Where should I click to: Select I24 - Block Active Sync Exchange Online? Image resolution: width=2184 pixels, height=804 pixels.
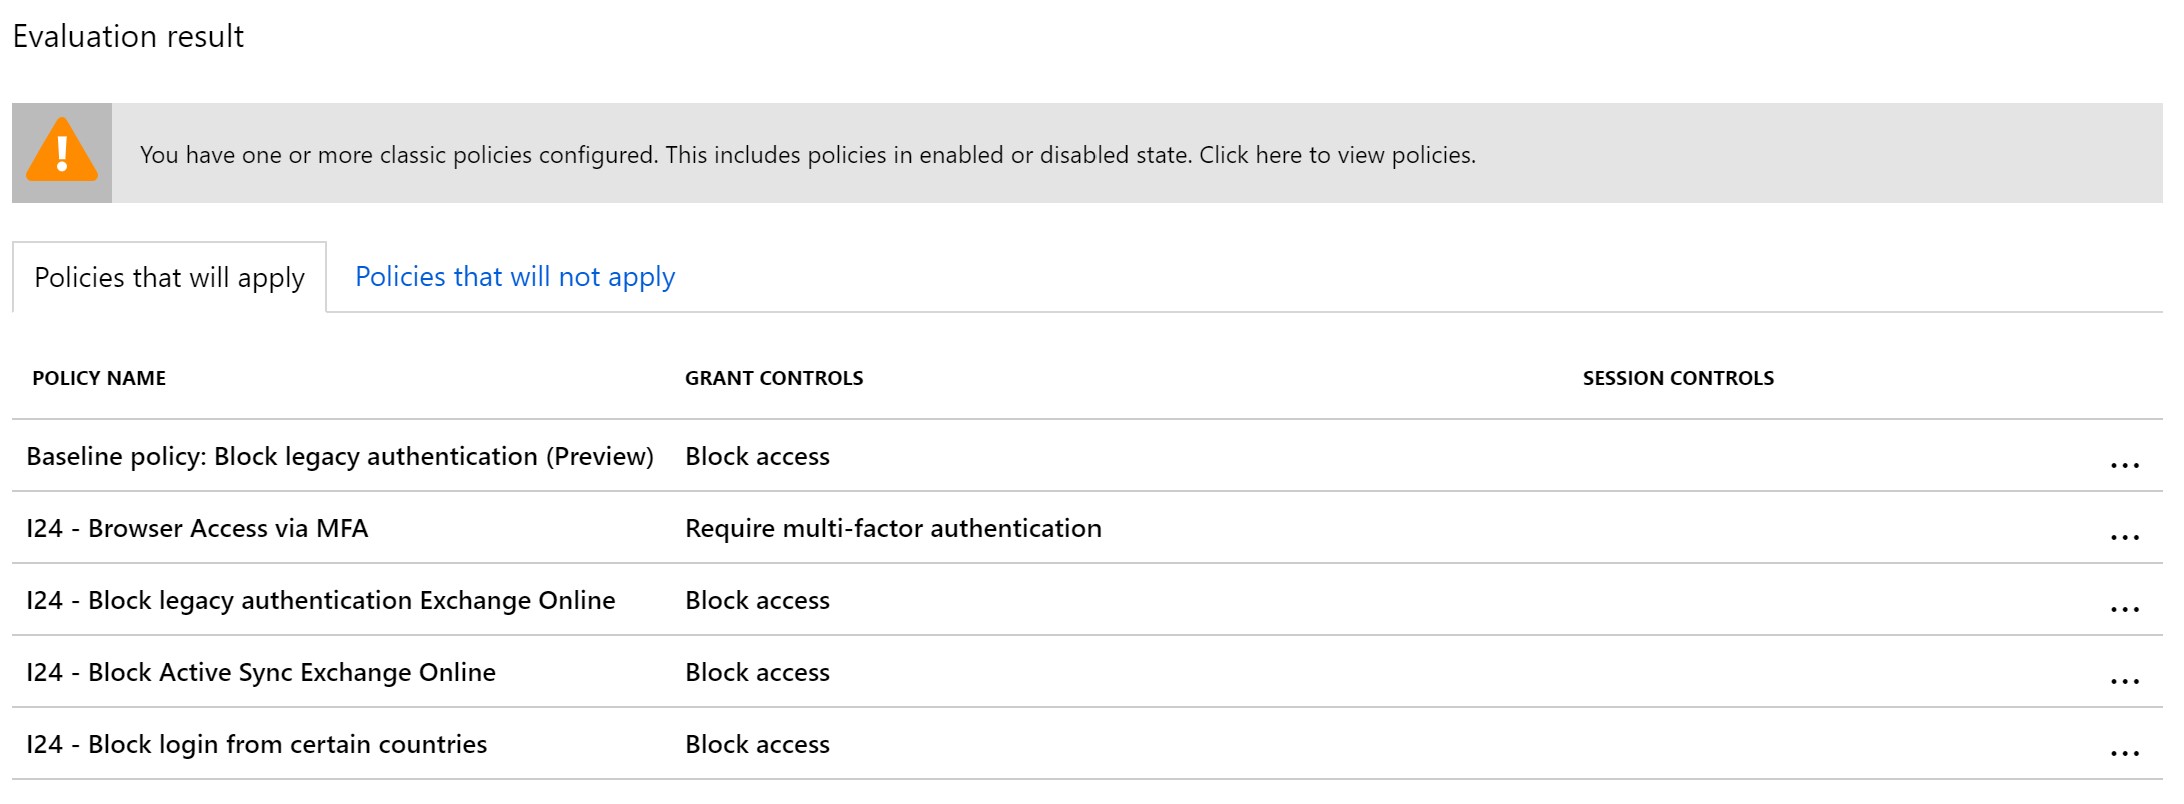coord(260,672)
